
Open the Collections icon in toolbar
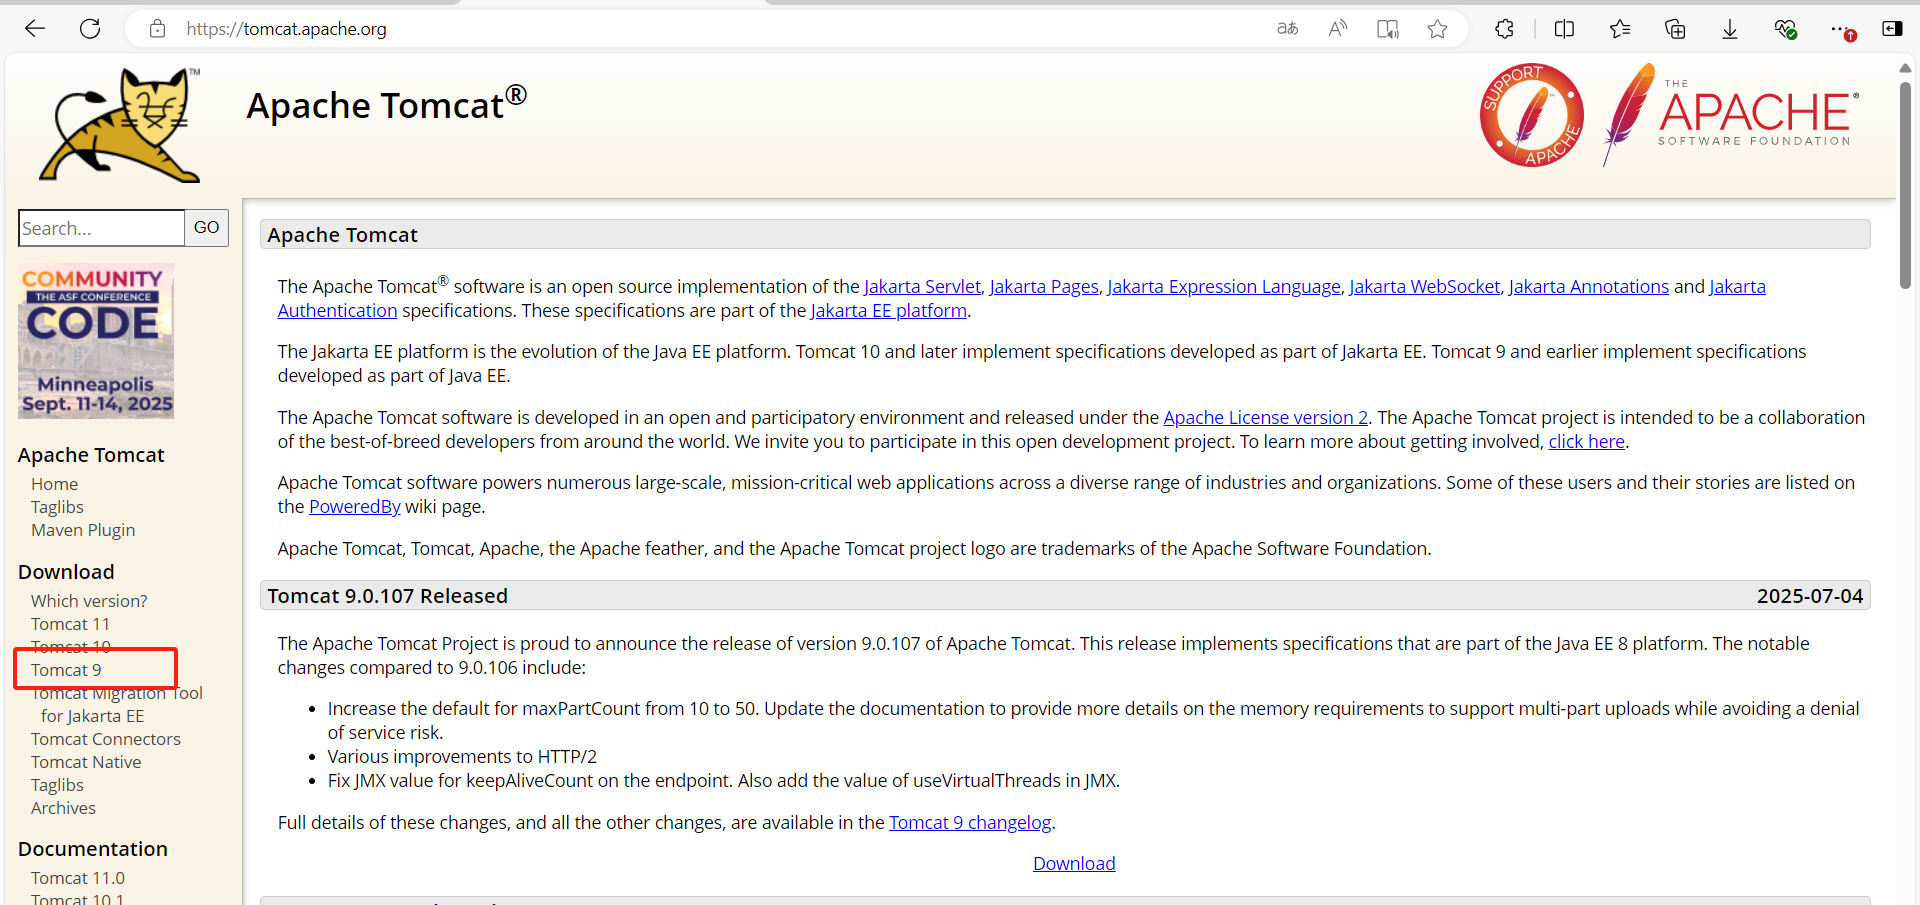(x=1675, y=29)
